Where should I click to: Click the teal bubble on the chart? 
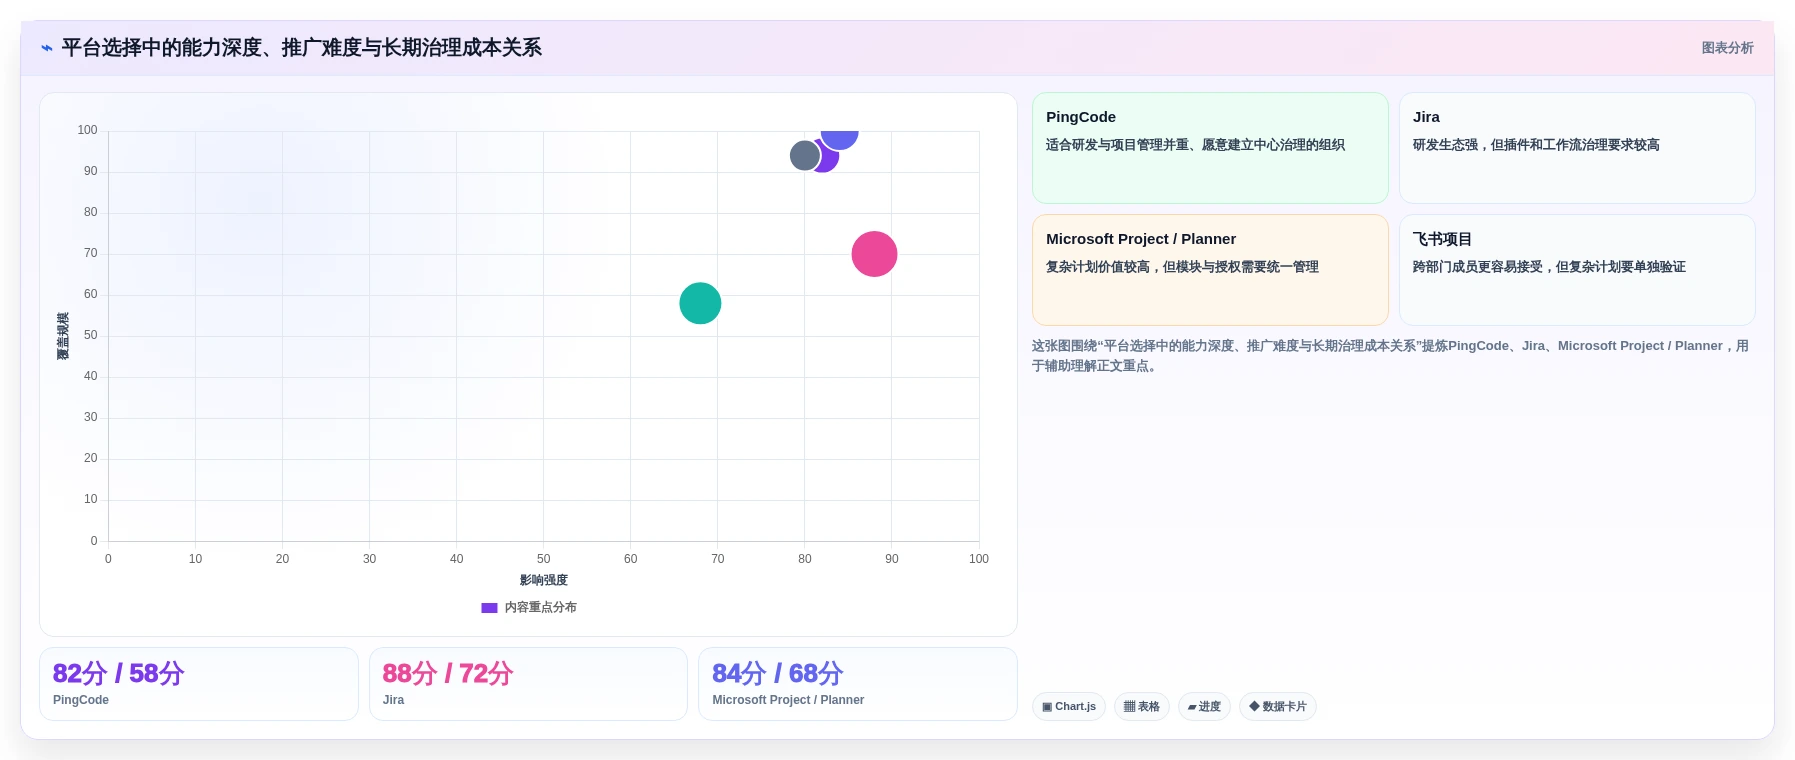point(700,303)
